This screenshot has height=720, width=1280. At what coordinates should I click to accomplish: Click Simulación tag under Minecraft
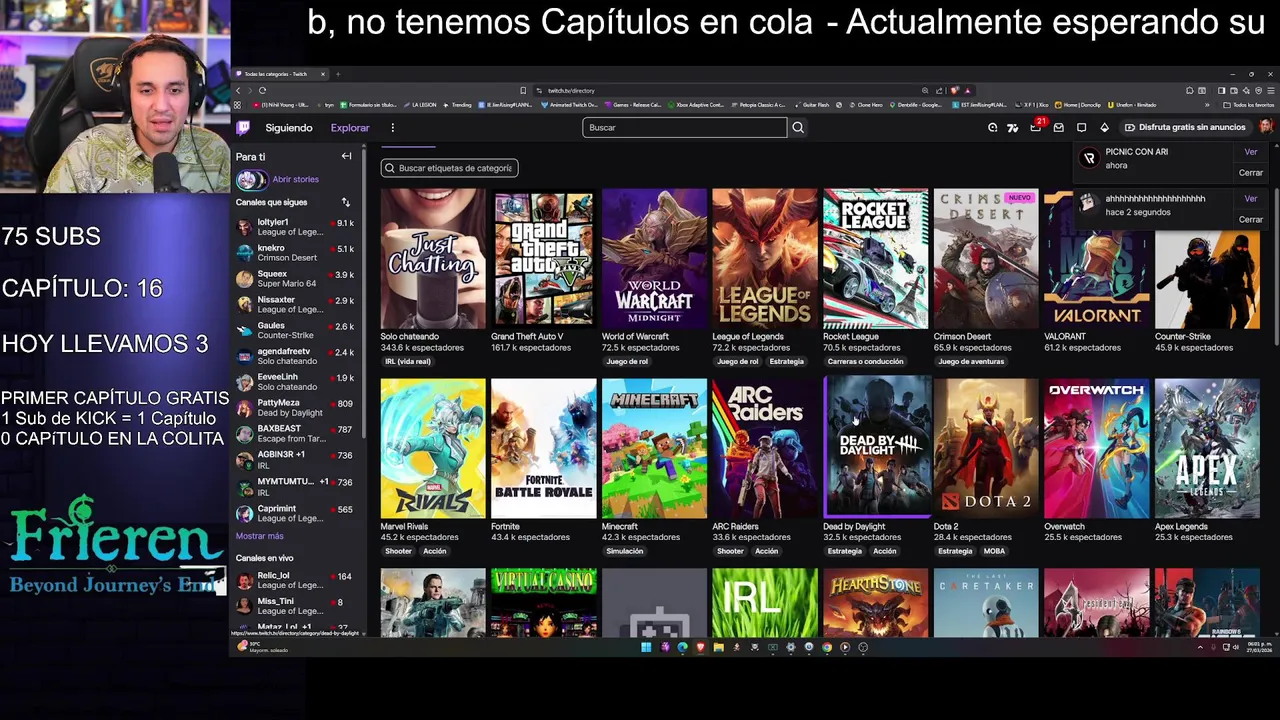point(625,551)
